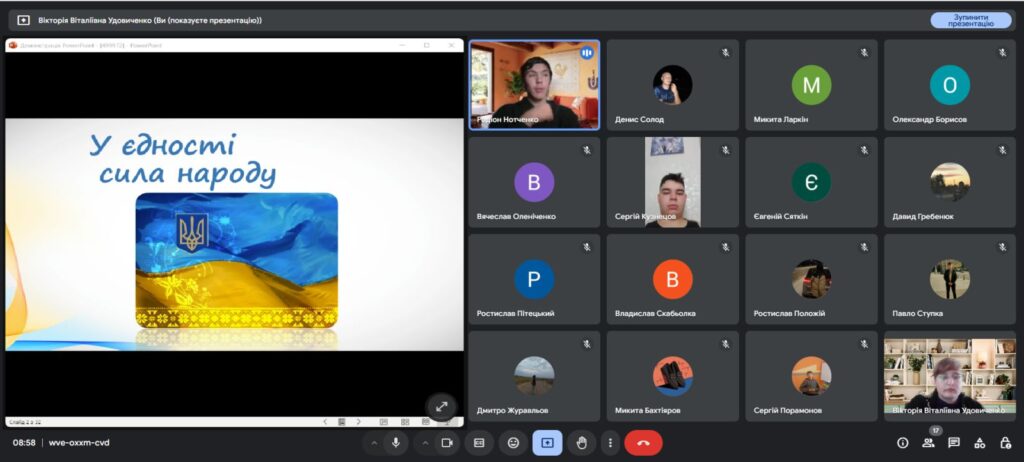The height and width of the screenshot is (462, 1024).
Task: Expand video settings arrow beside camera
Action: 425,442
